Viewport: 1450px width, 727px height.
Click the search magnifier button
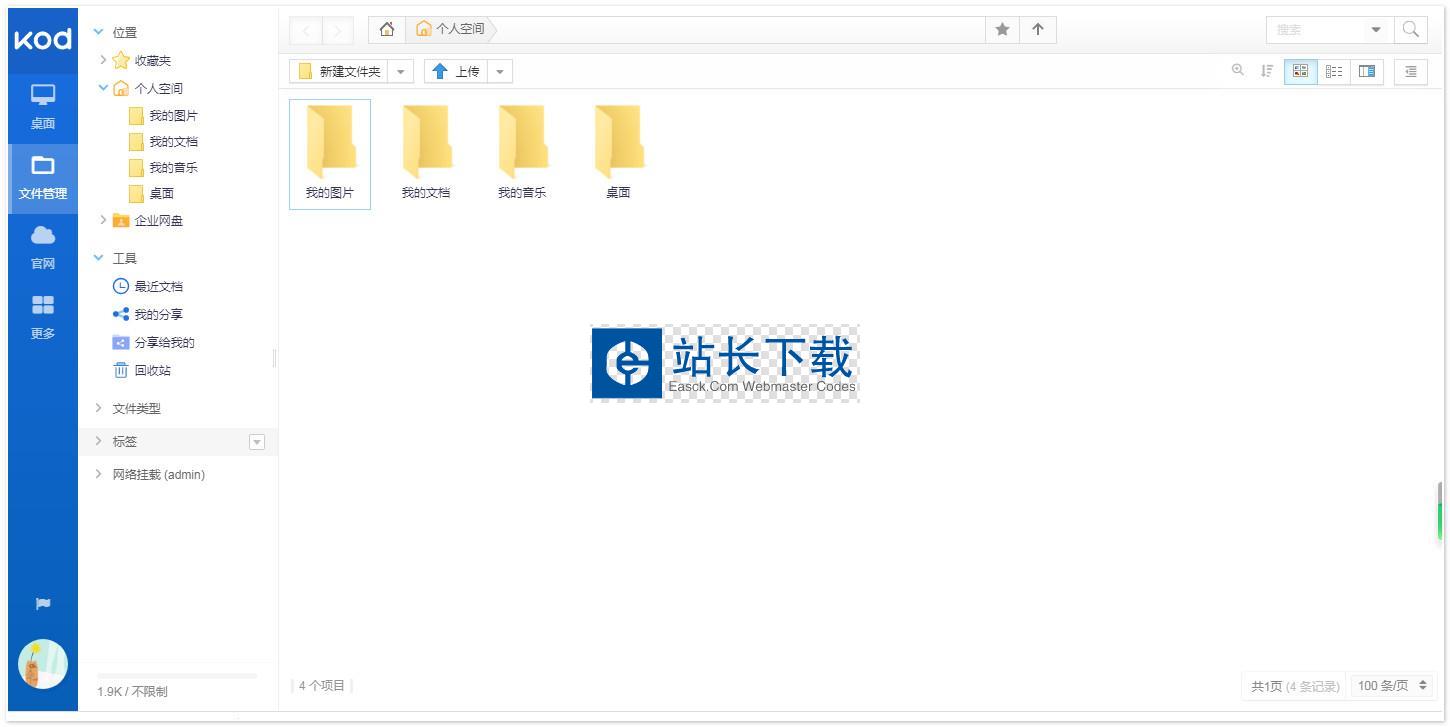(x=1410, y=30)
